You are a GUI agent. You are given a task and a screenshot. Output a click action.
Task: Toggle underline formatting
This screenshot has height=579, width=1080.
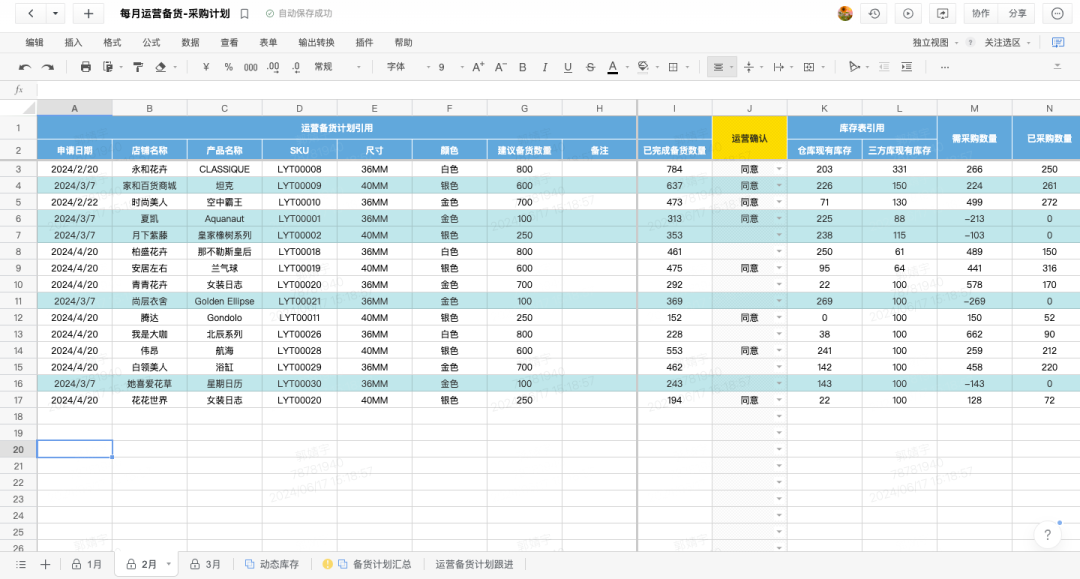[568, 67]
